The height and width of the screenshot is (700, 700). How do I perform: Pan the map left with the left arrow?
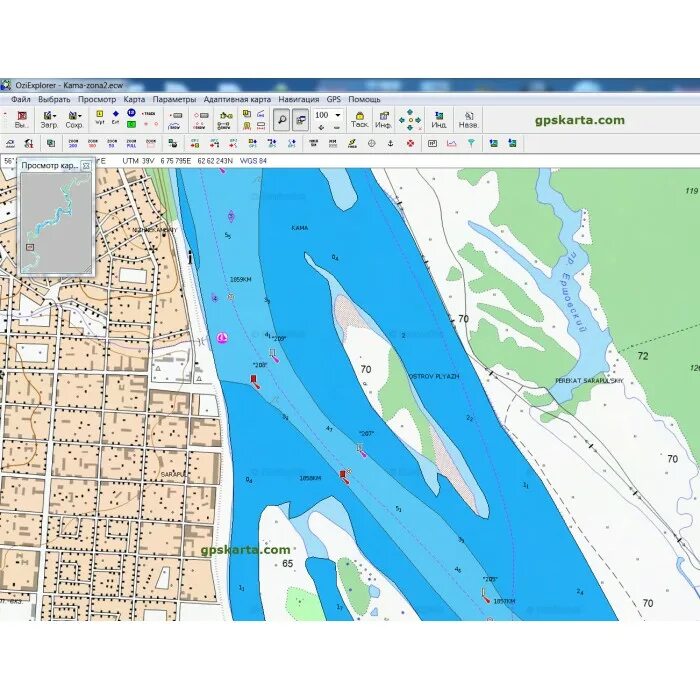401,120
